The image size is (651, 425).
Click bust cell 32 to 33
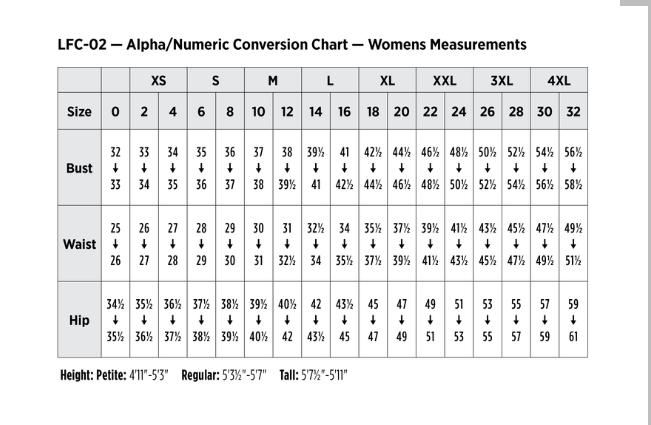(115, 168)
